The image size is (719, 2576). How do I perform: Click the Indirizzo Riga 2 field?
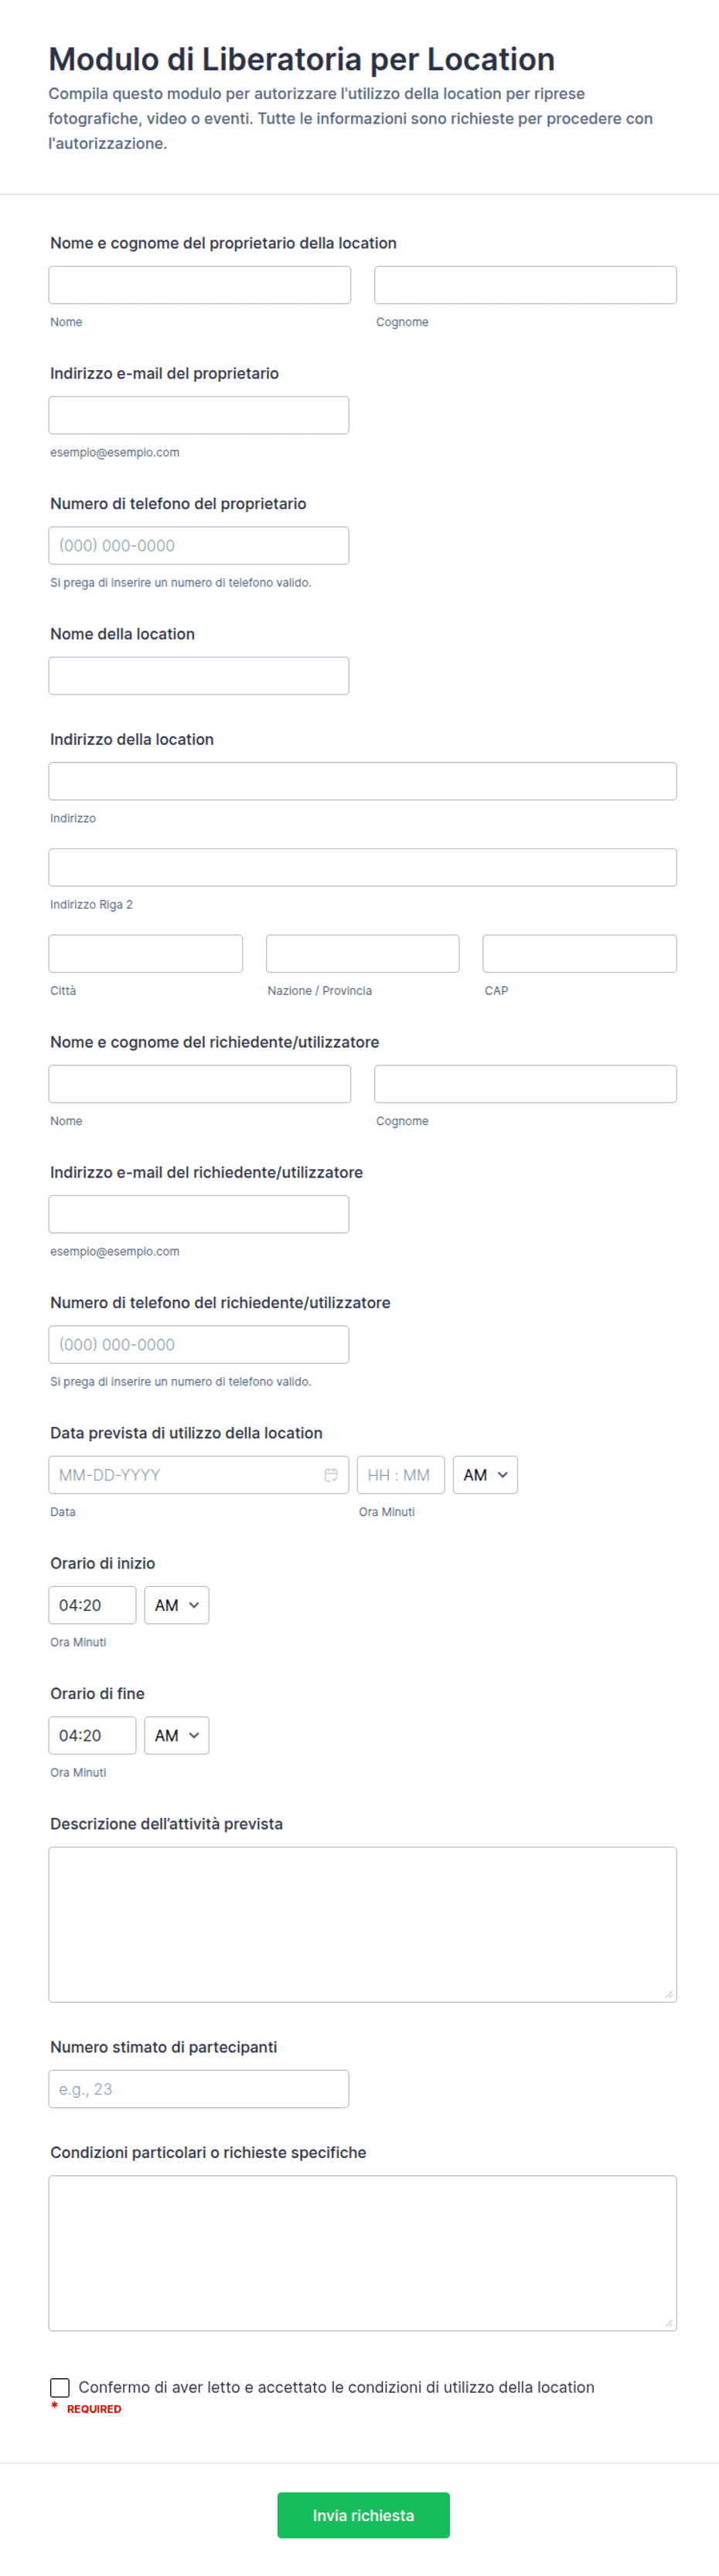363,867
